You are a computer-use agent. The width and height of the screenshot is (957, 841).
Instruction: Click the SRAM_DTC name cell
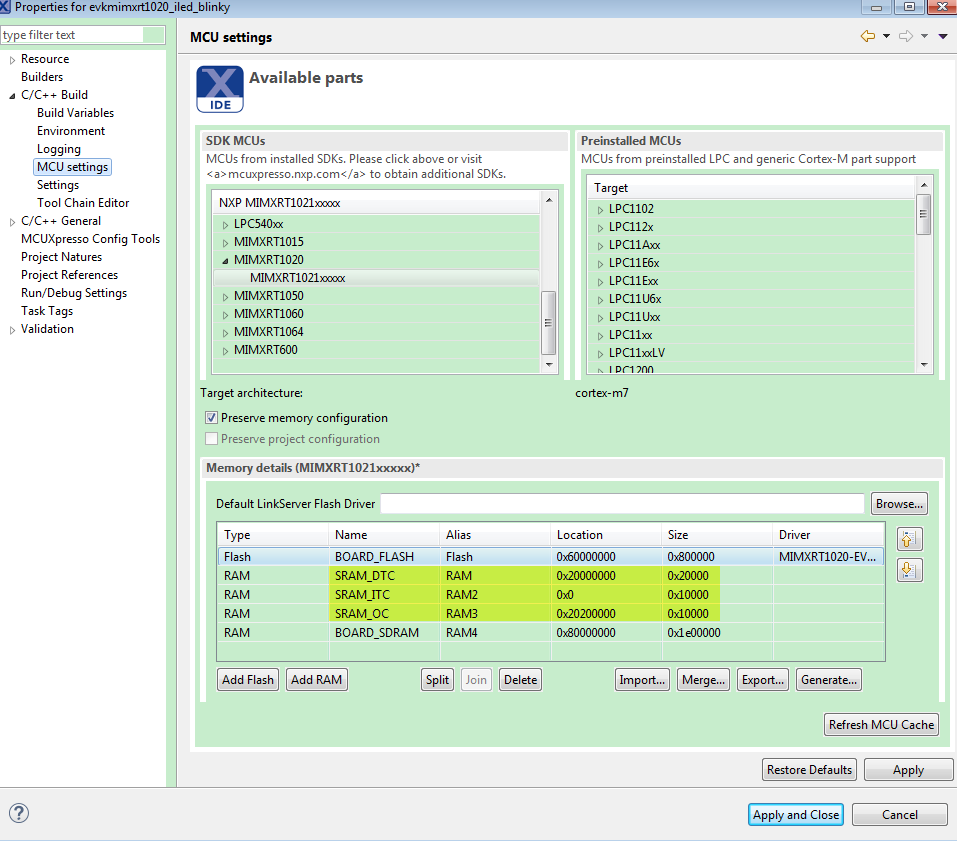(x=384, y=576)
